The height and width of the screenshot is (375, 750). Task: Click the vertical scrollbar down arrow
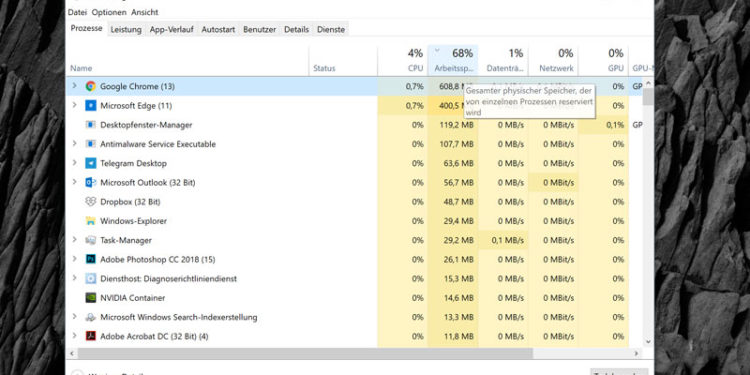pyautogui.click(x=648, y=342)
